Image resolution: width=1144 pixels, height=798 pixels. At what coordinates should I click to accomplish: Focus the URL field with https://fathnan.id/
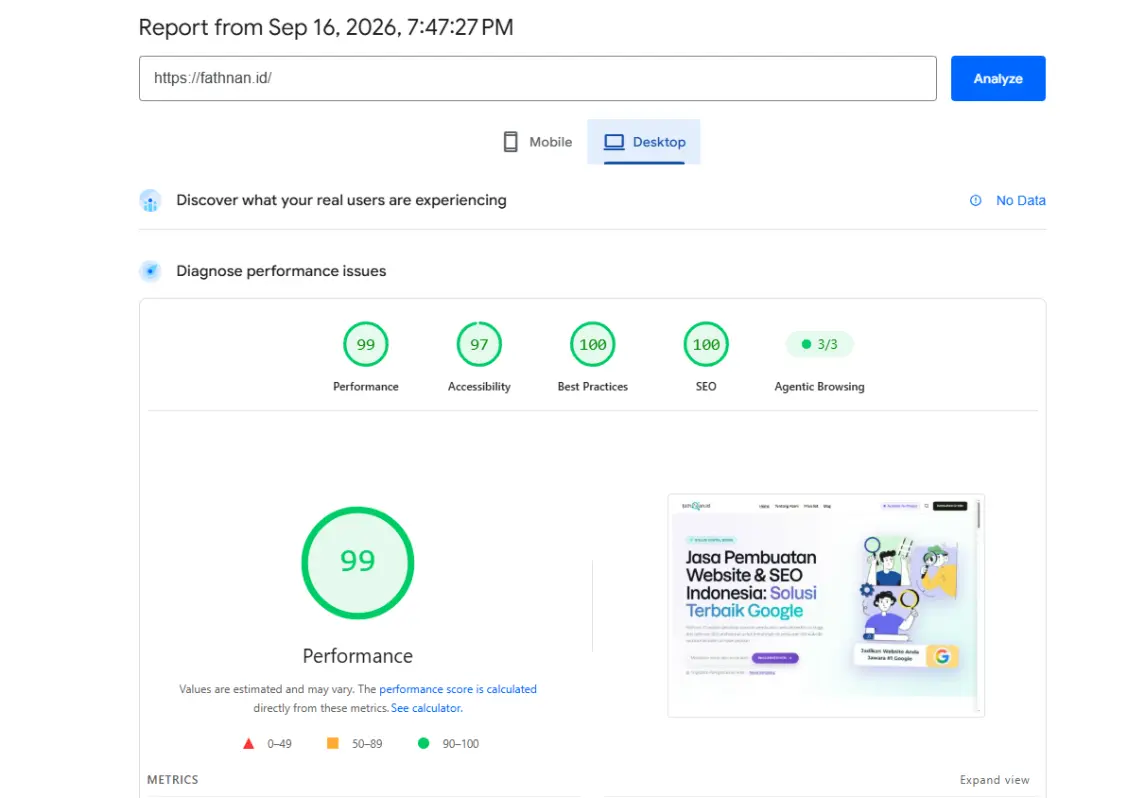(x=538, y=78)
